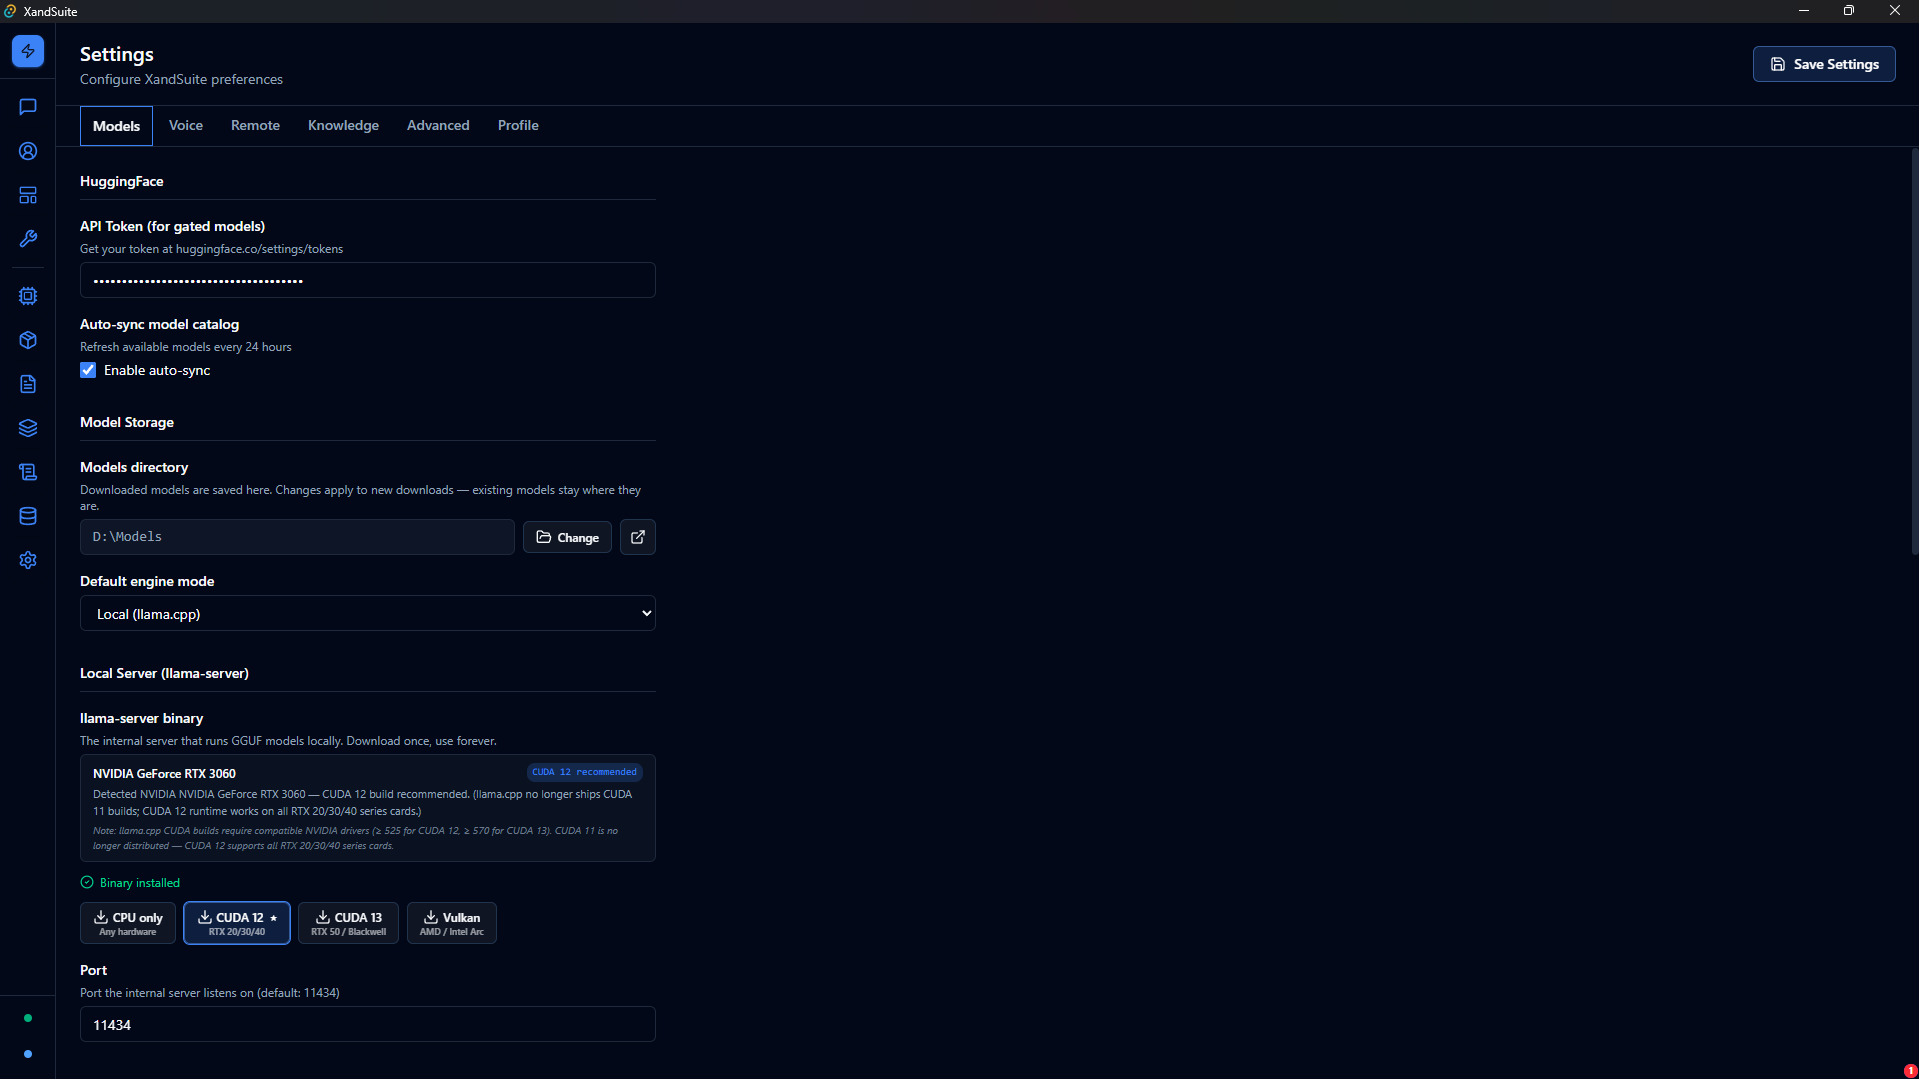Select the CPU only binary option

point(127,922)
